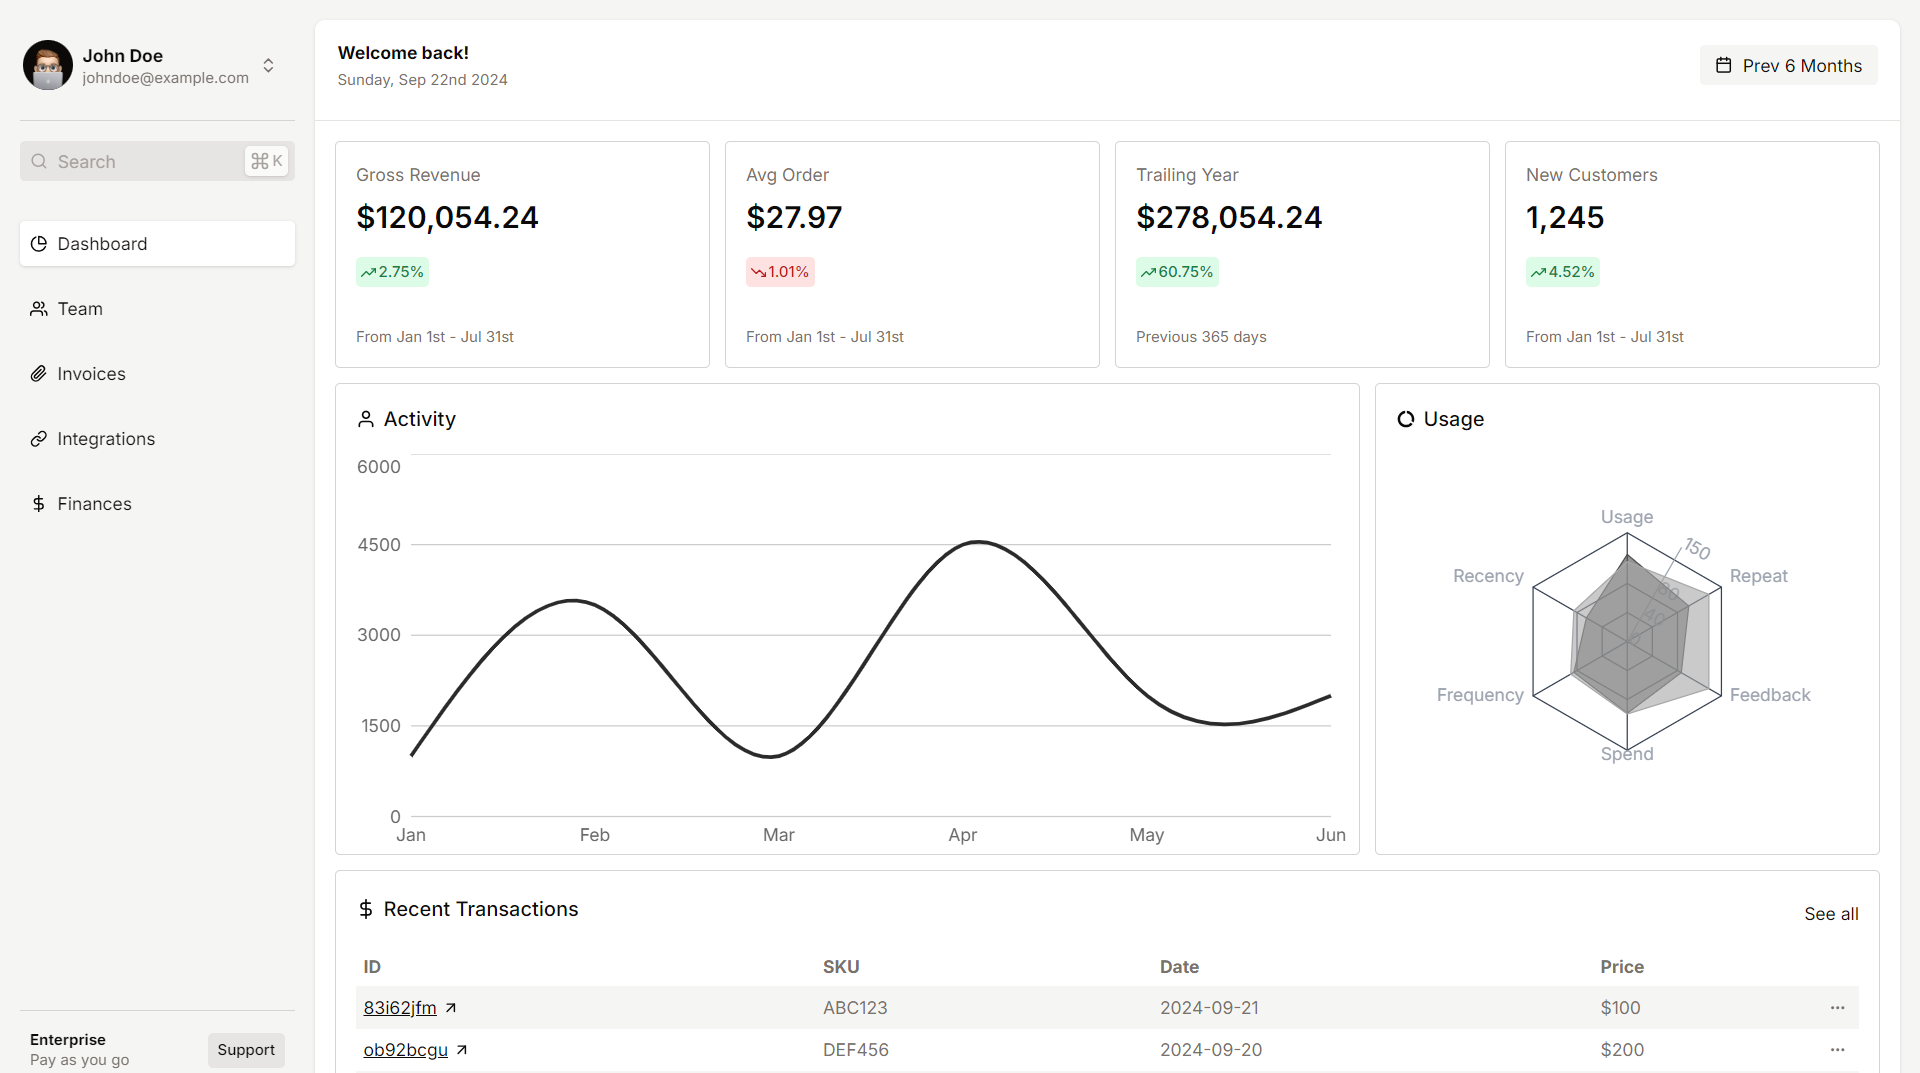This screenshot has height=1073, width=1920.
Task: Click the ⌘K shortcut badge
Action: click(x=266, y=161)
